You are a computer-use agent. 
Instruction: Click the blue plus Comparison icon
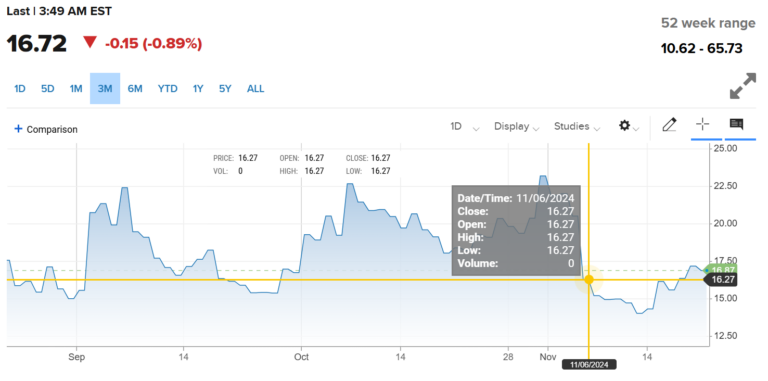coord(18,129)
